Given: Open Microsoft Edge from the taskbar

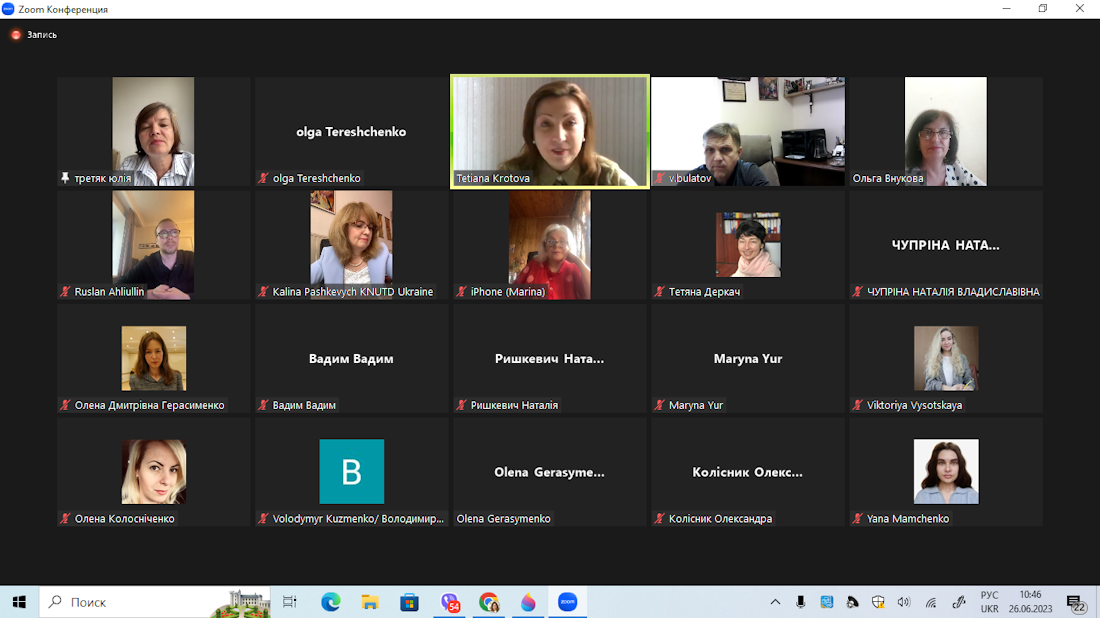Looking at the screenshot, I should tap(330, 602).
